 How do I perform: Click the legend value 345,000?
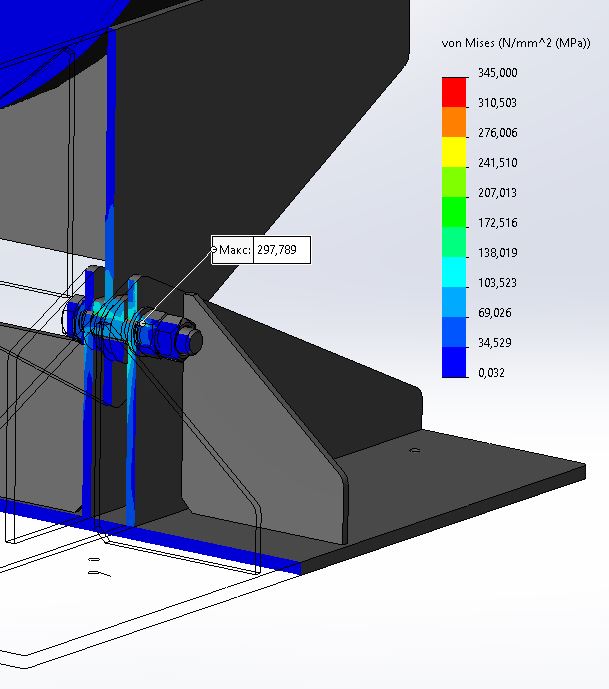pos(498,73)
